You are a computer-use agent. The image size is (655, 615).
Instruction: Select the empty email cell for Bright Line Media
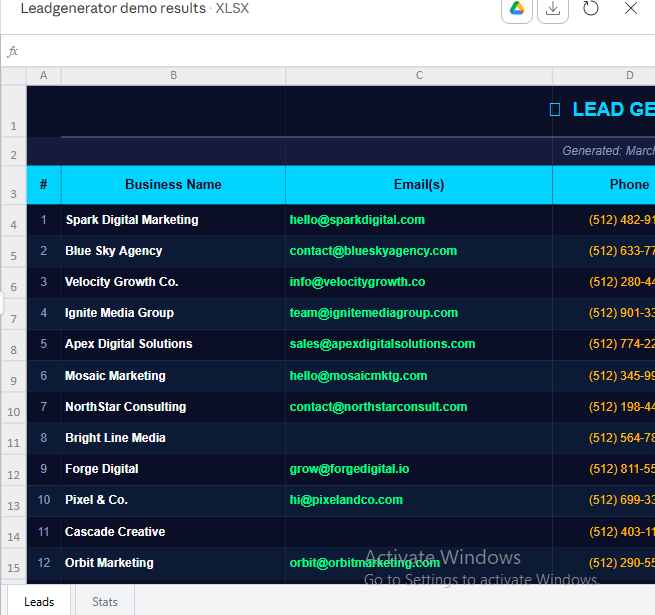(419, 438)
